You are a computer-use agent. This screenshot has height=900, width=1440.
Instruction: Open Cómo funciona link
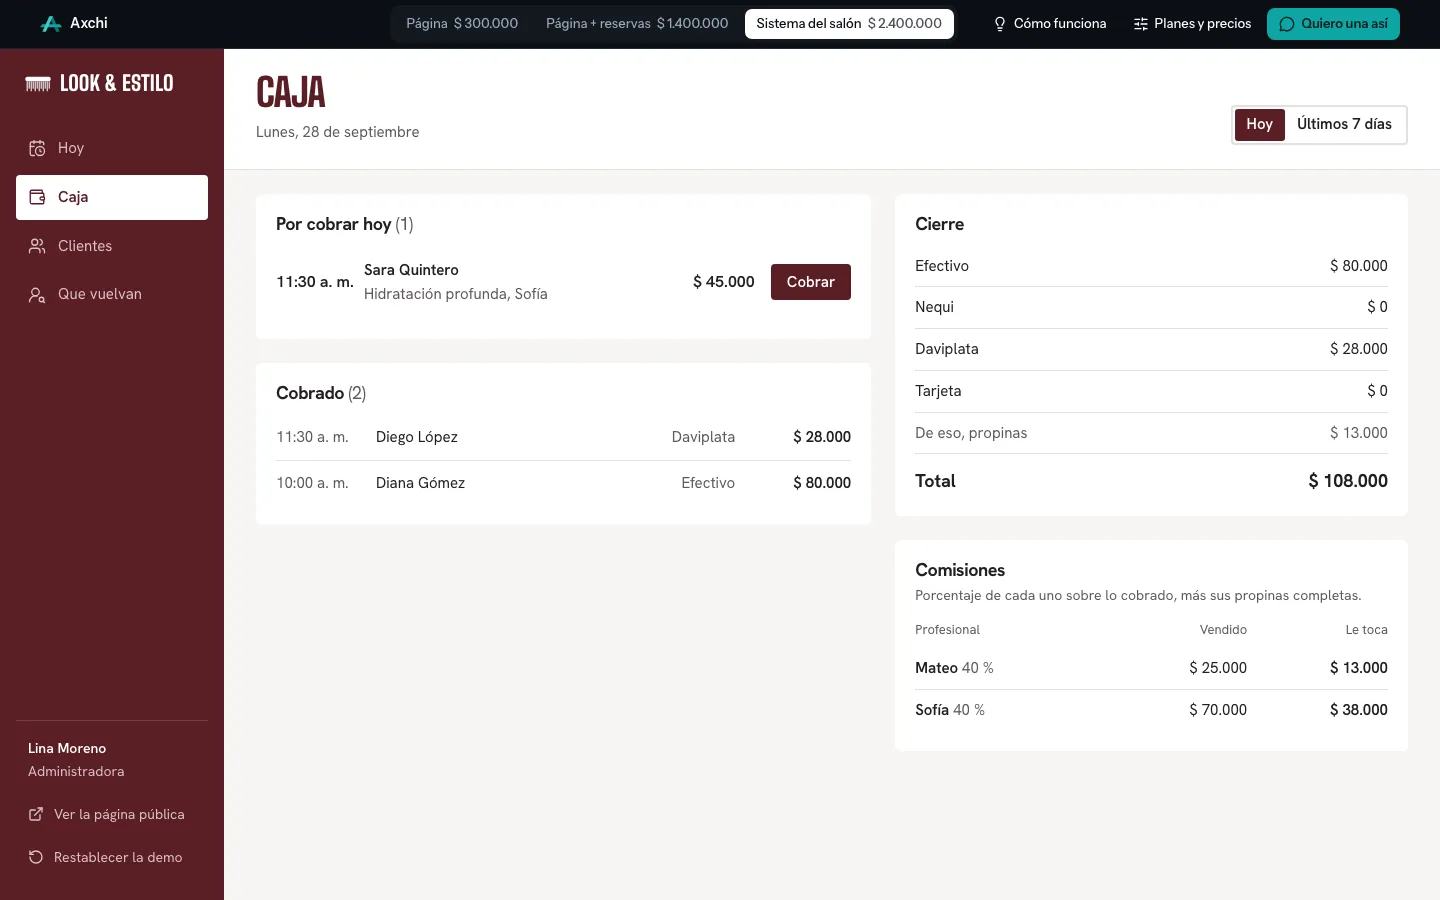coord(1049,24)
